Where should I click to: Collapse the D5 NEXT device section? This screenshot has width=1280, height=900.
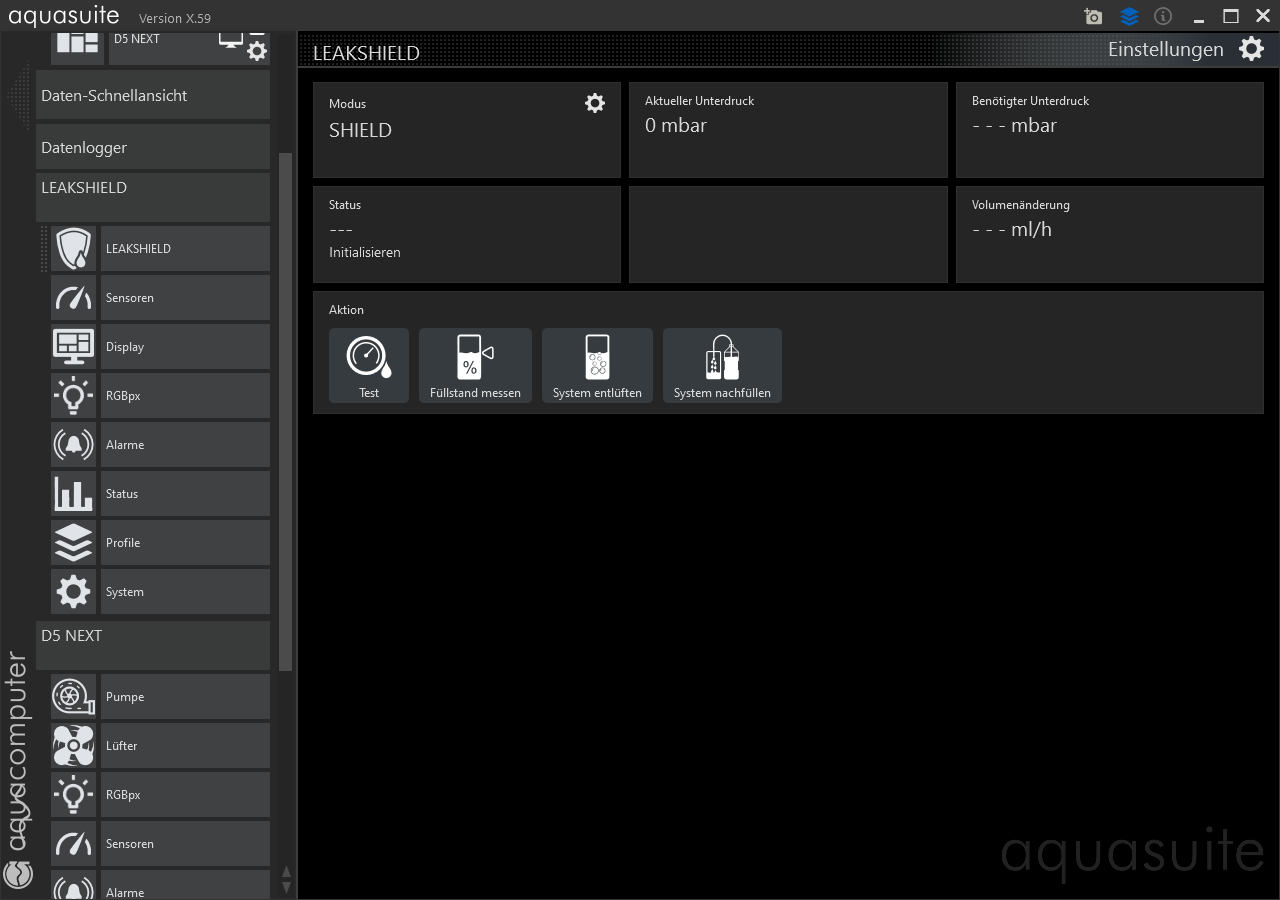153,644
